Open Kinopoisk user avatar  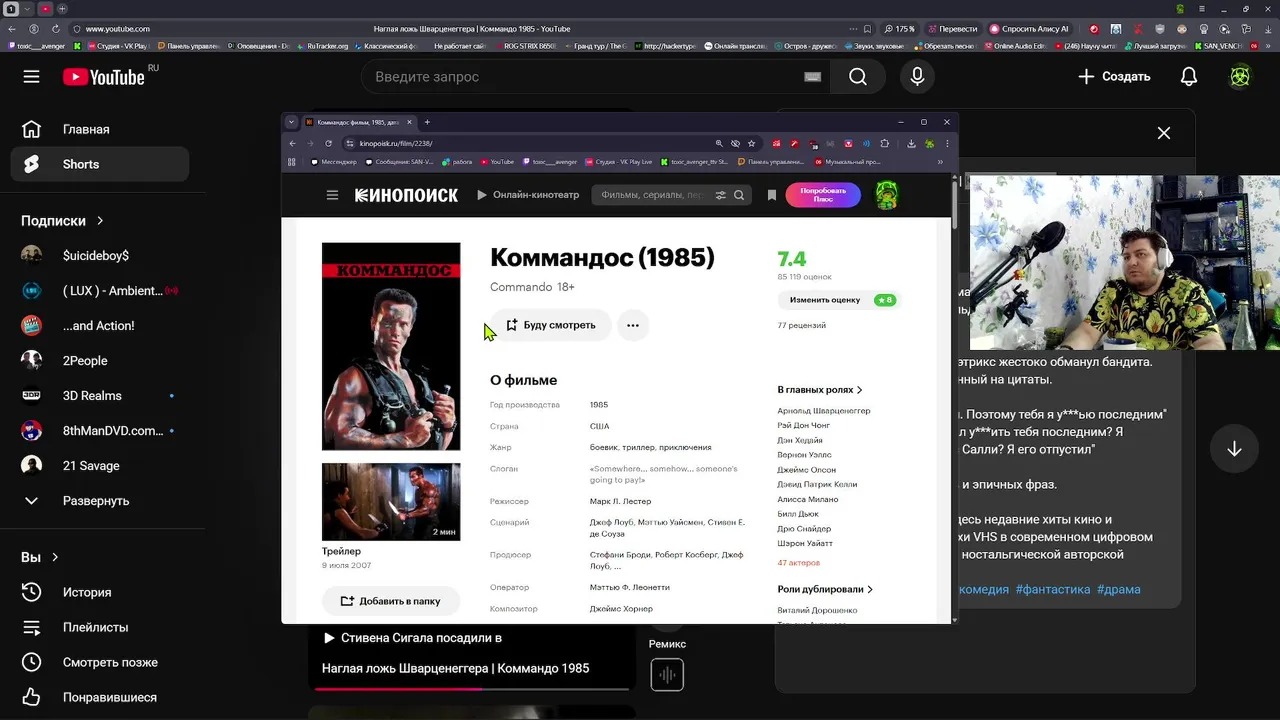(x=886, y=195)
